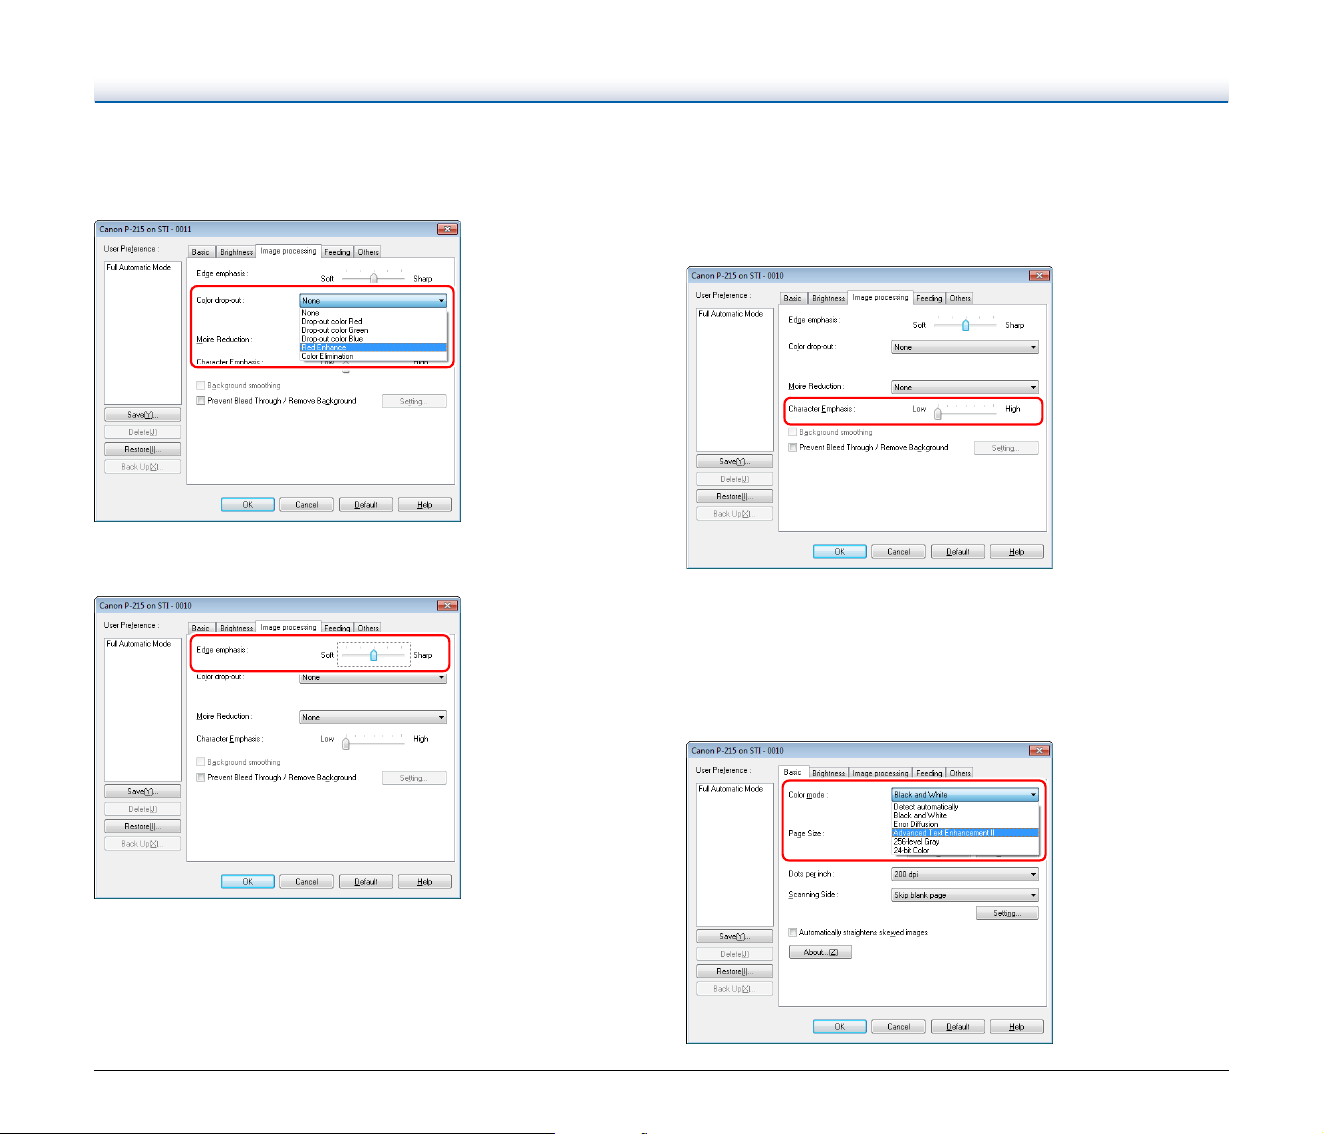
Task: Click Save(Y) in the lower-left dialog
Action: pyautogui.click(x=142, y=792)
